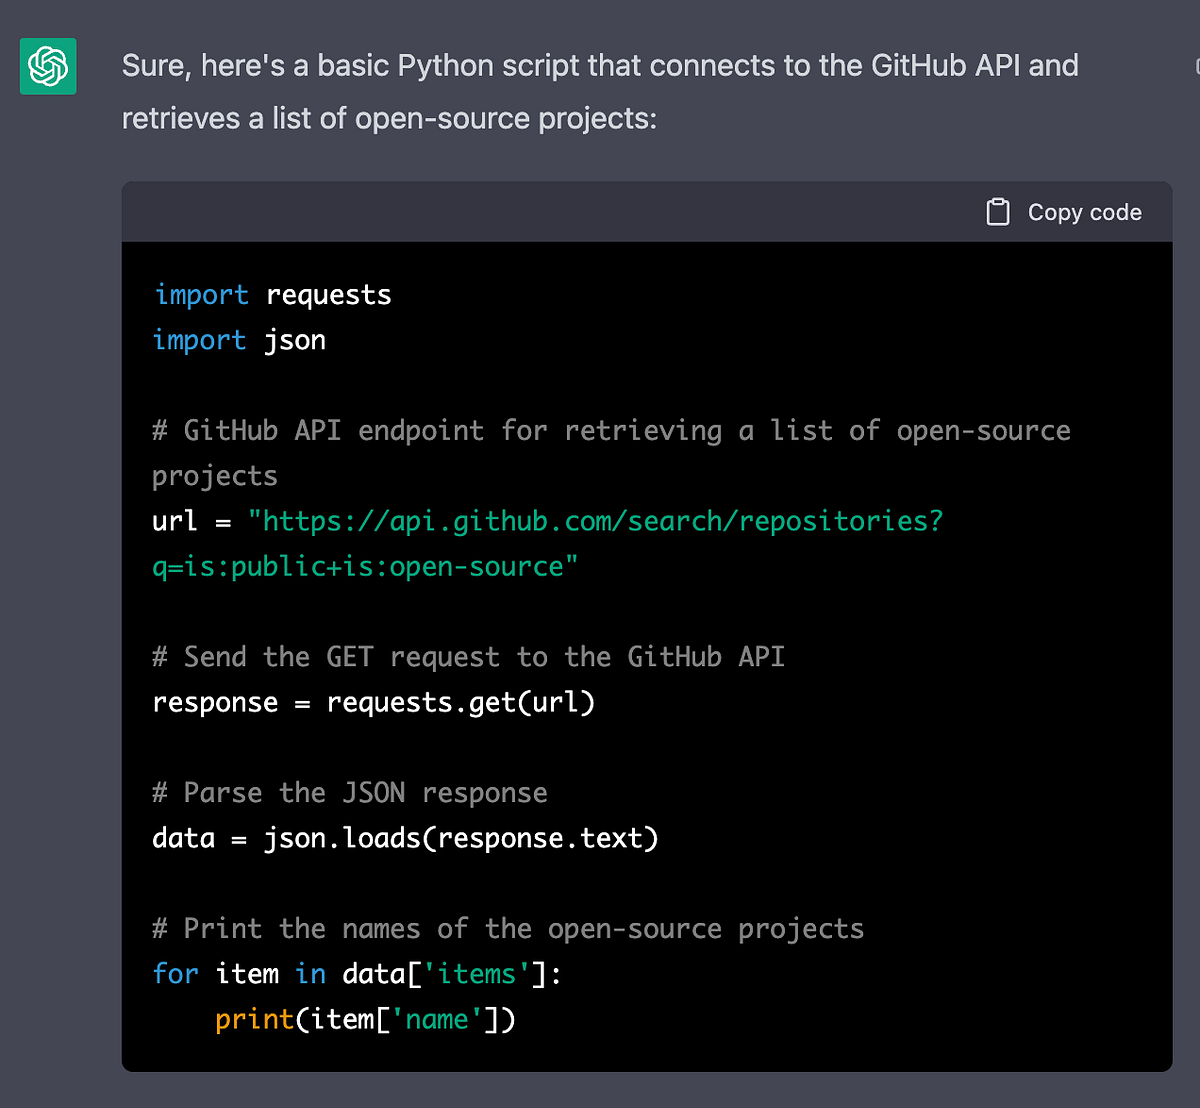Viewport: 1200px width, 1108px height.
Task: Click the comment about the GitHub API endpoint
Action: pos(610,430)
